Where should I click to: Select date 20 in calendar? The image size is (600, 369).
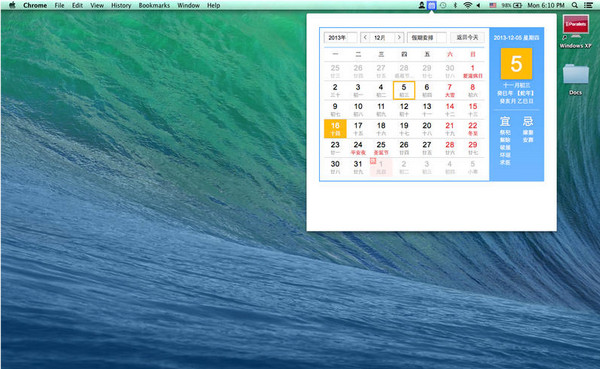tap(427, 129)
